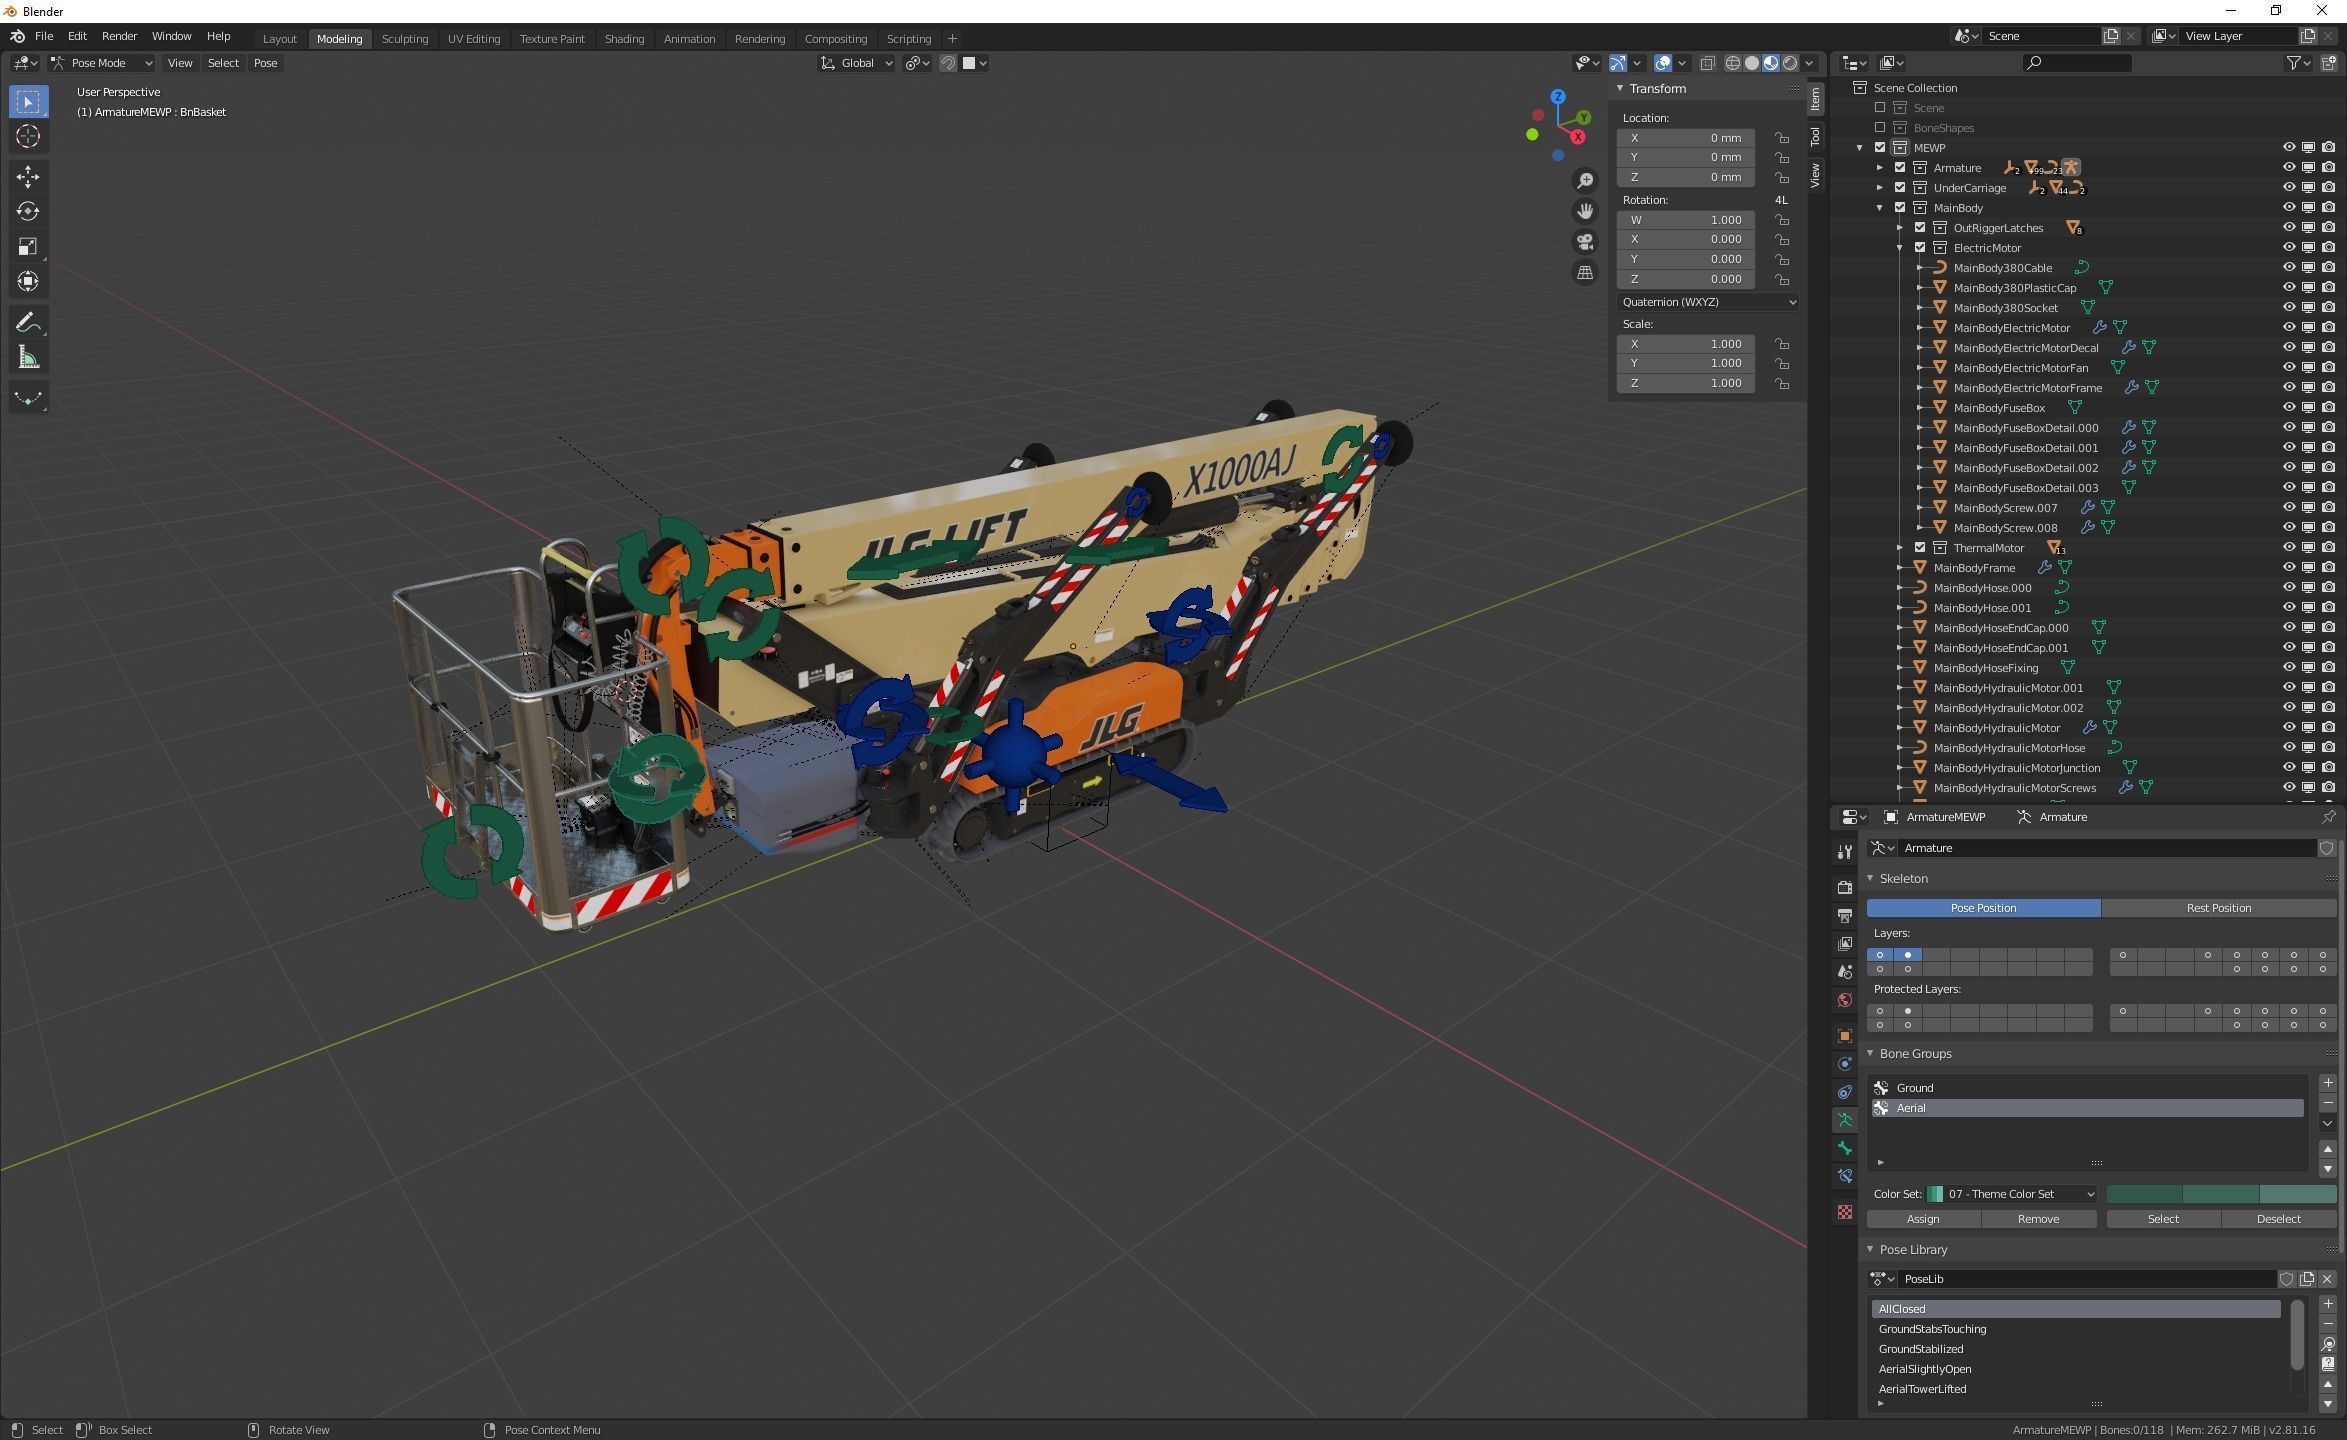Uncheck the MEWP collection checkbox
The width and height of the screenshot is (2347, 1440).
click(1880, 147)
